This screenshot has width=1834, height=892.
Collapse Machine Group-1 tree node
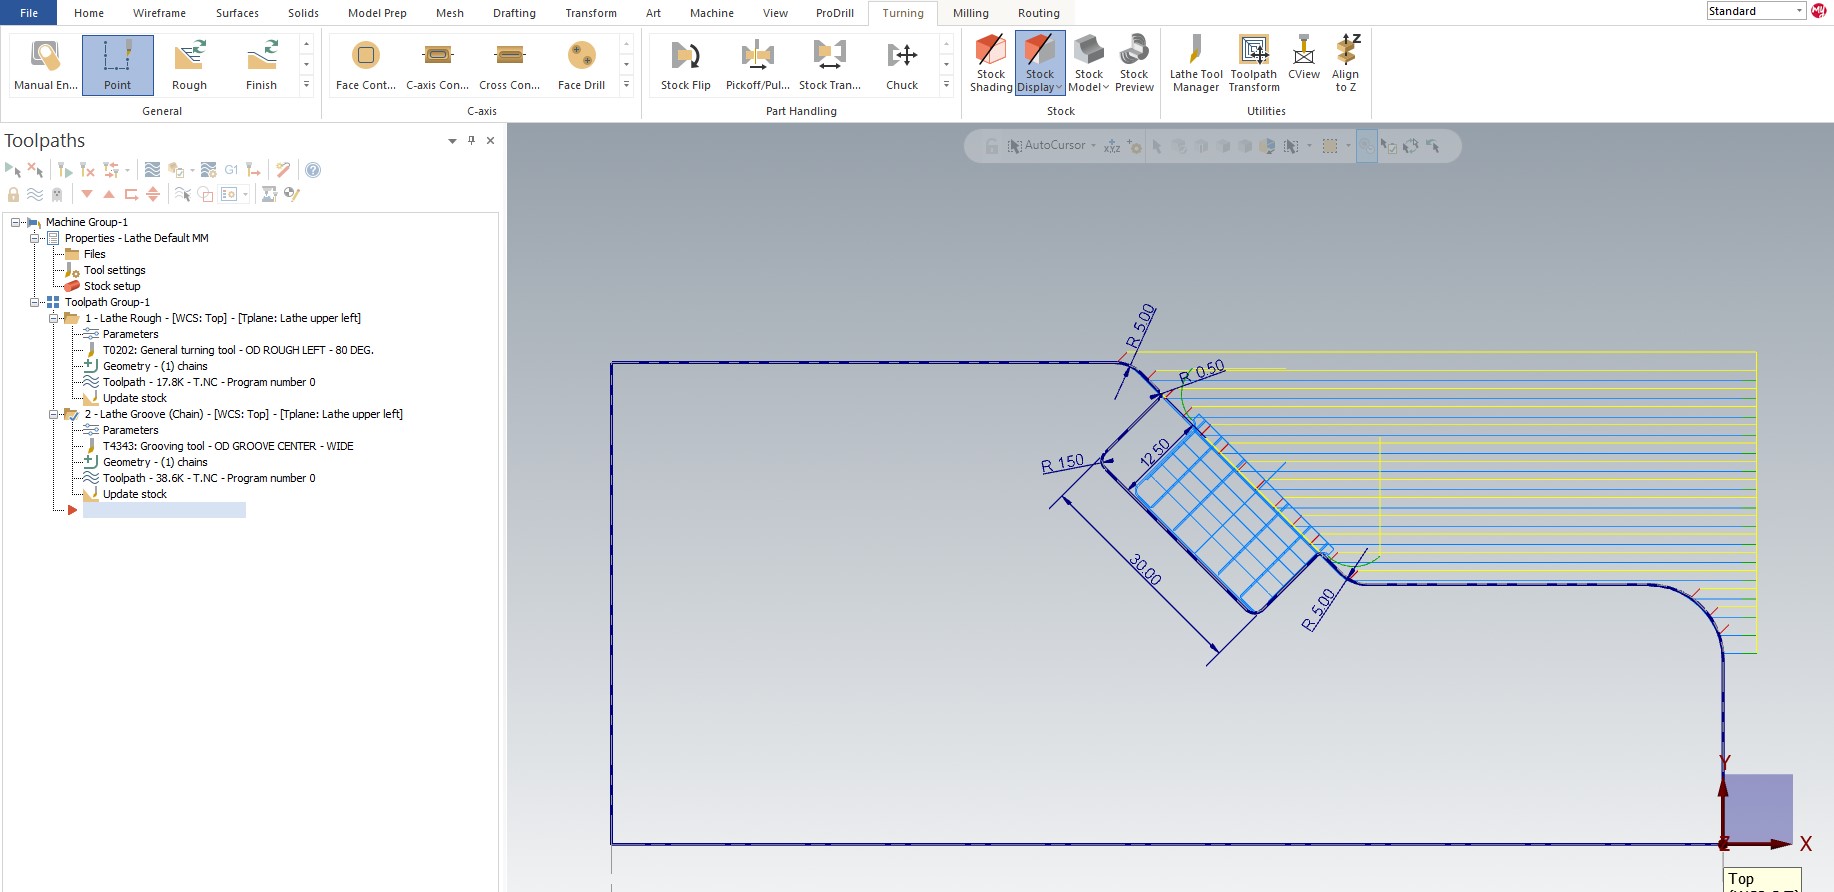pyautogui.click(x=16, y=222)
